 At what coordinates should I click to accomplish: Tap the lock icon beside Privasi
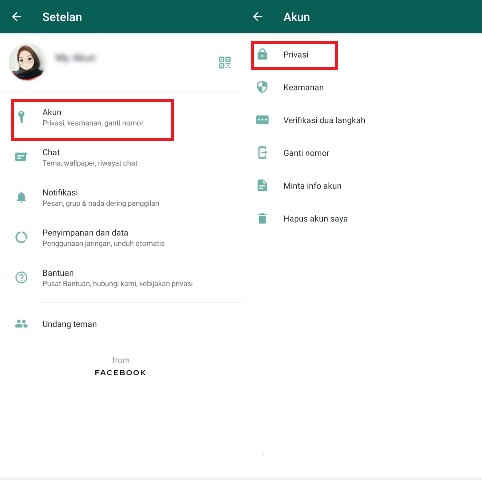point(262,54)
